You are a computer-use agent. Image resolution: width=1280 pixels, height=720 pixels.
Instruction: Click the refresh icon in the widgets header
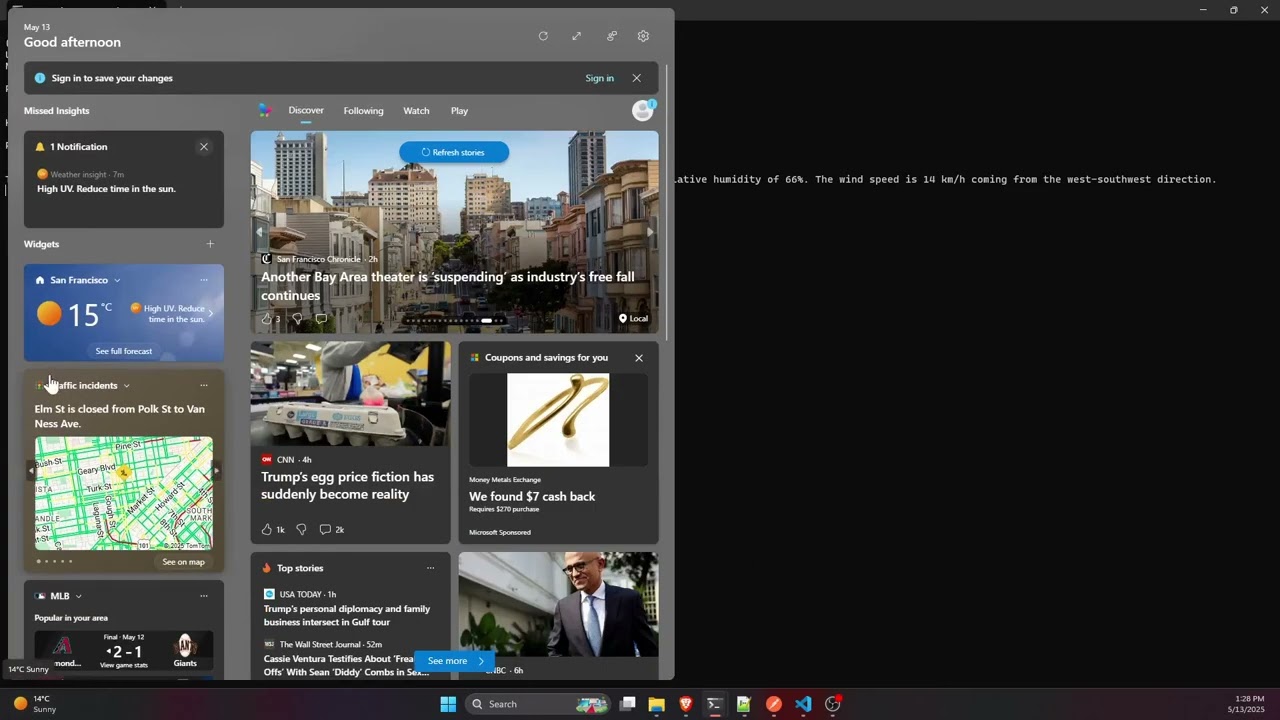(543, 36)
